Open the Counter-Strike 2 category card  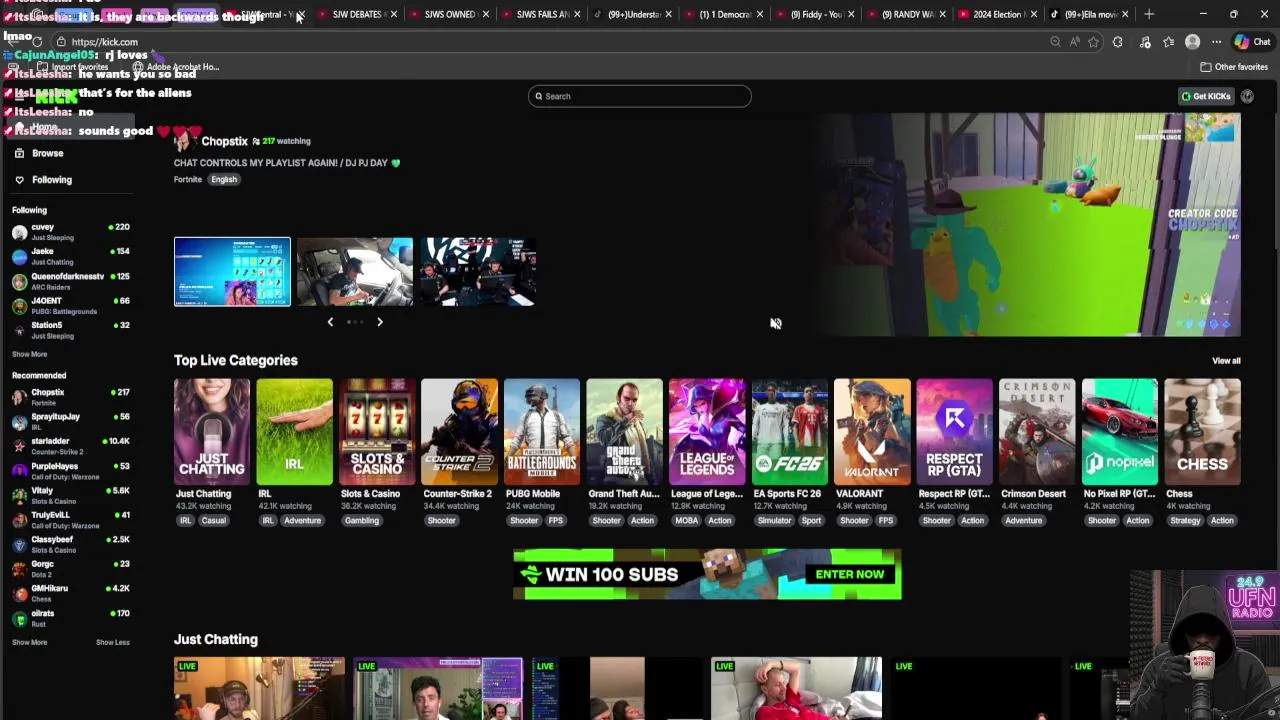[x=459, y=432]
